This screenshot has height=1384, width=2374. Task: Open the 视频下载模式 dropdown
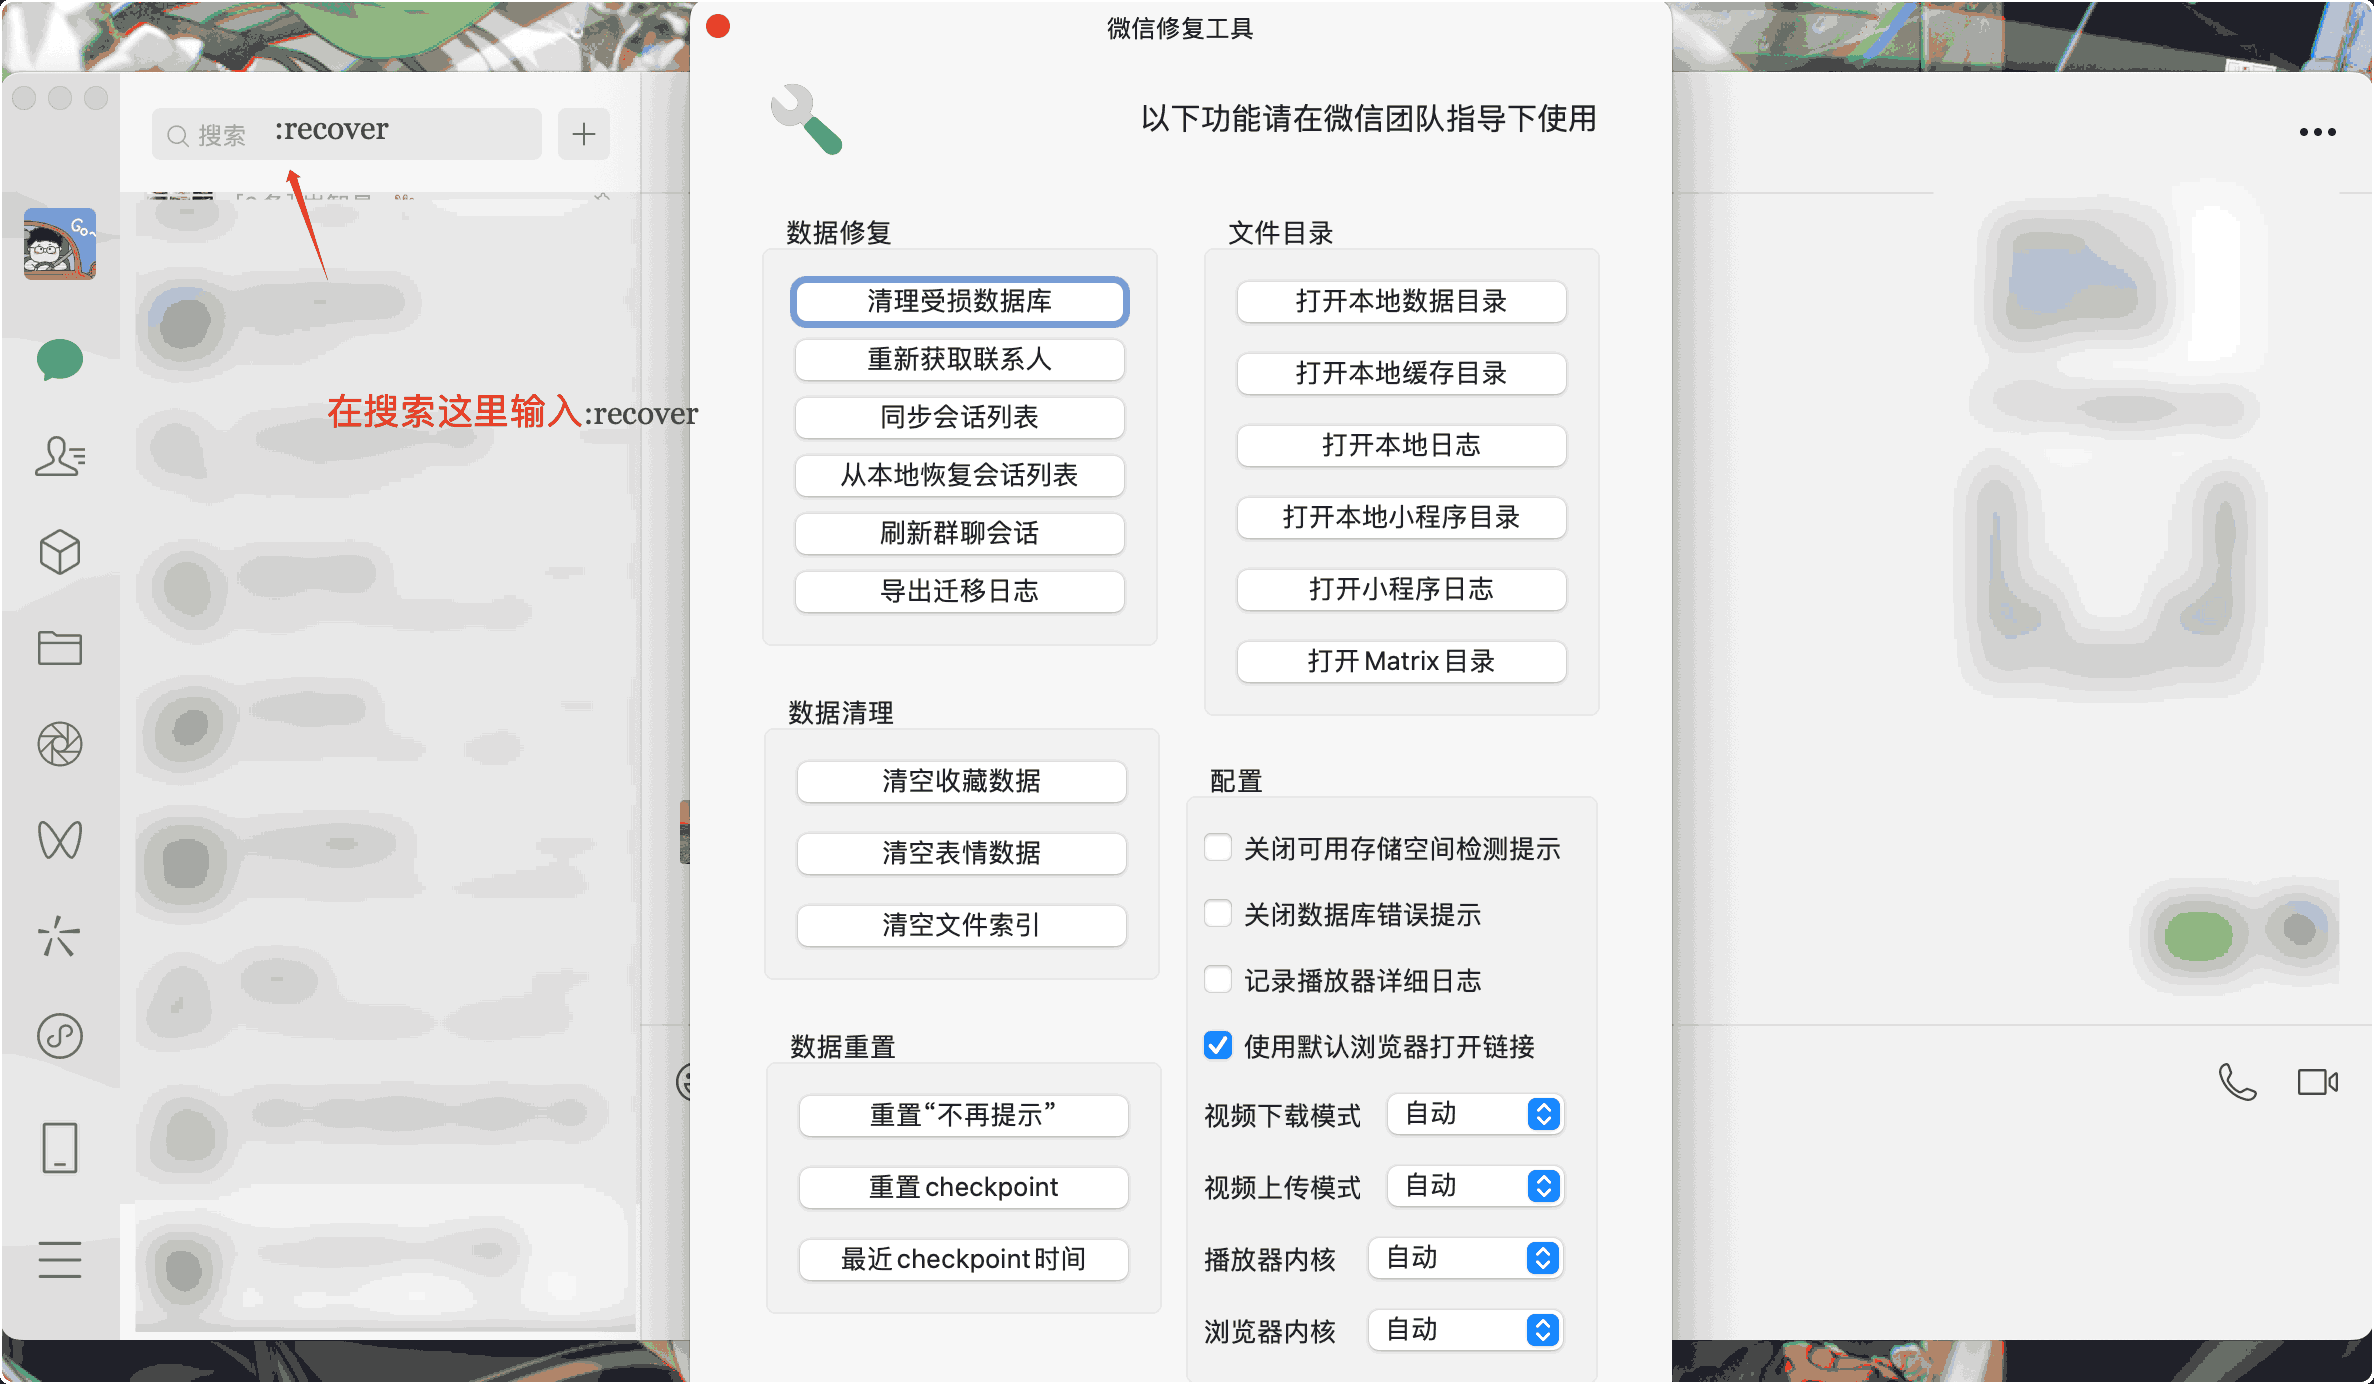click(1475, 1114)
